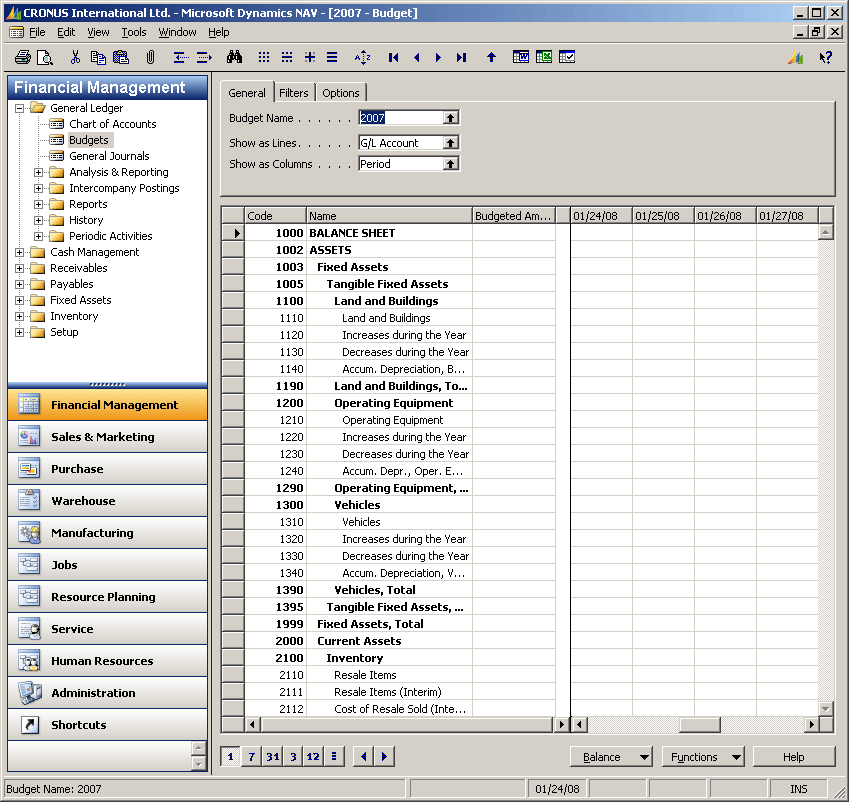Open the Sales & Marketing navigation menu
Image resolution: width=849 pixels, height=802 pixels.
pos(107,437)
